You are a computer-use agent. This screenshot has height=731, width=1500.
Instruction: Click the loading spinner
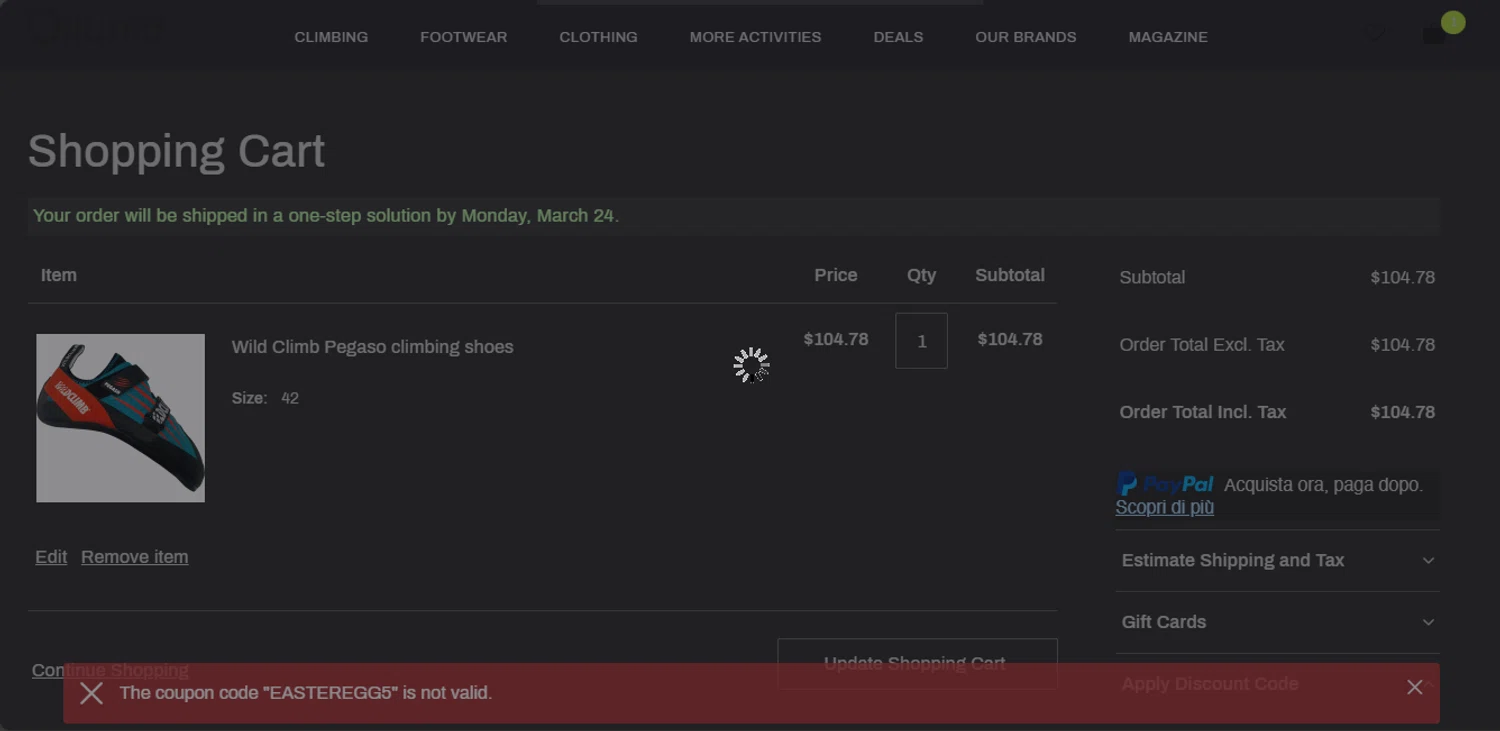pyautogui.click(x=751, y=366)
